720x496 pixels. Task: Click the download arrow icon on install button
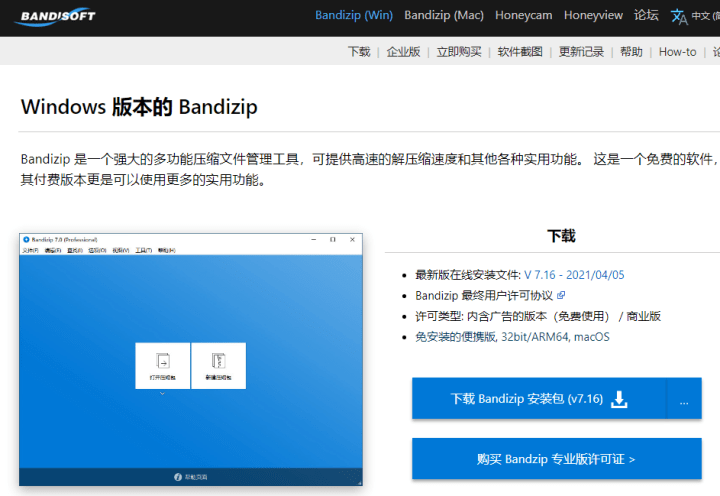tap(619, 399)
